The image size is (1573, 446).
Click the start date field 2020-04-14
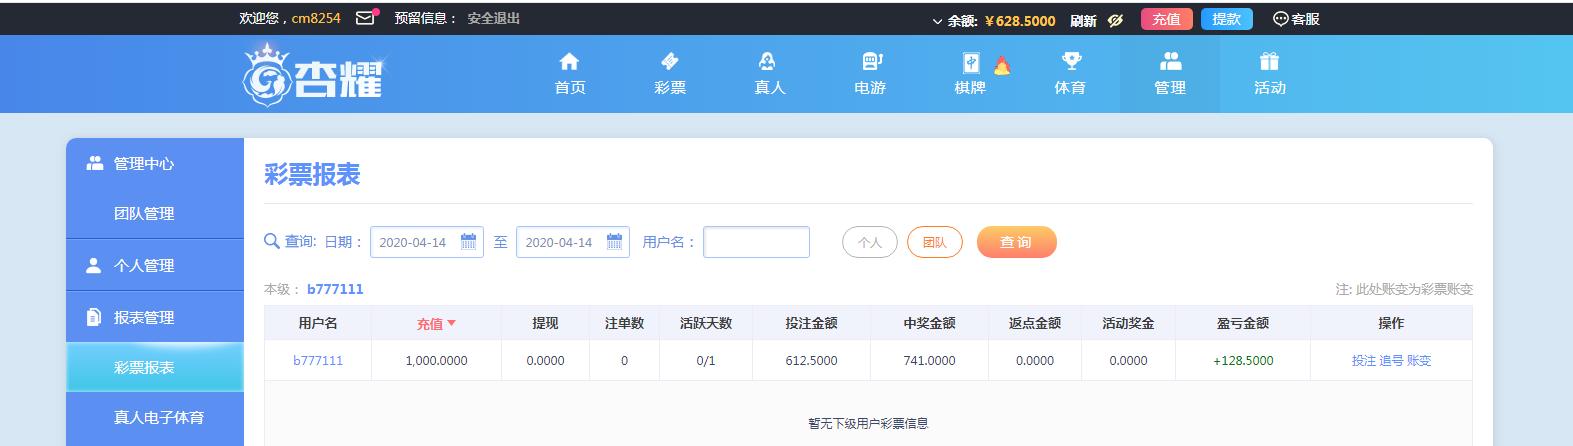(427, 242)
